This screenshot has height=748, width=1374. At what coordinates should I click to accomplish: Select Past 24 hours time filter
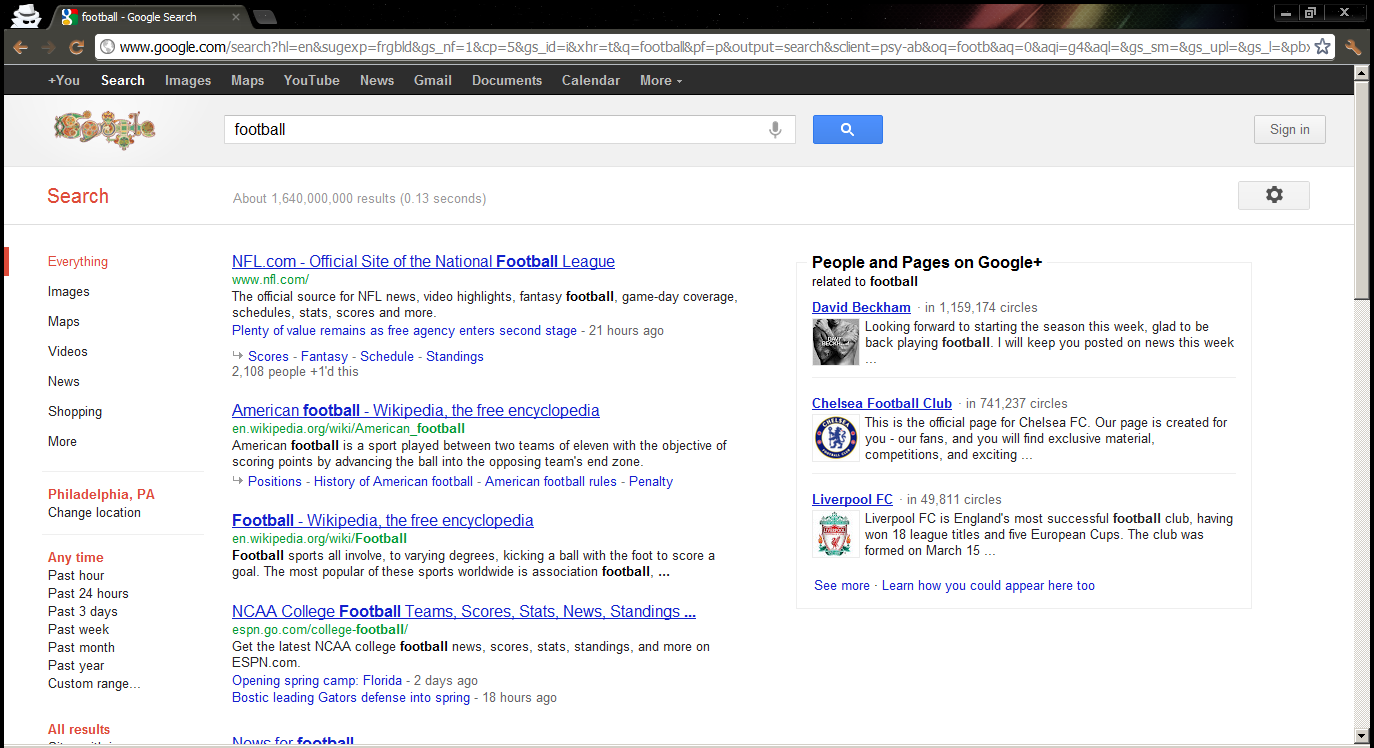[x=88, y=593]
